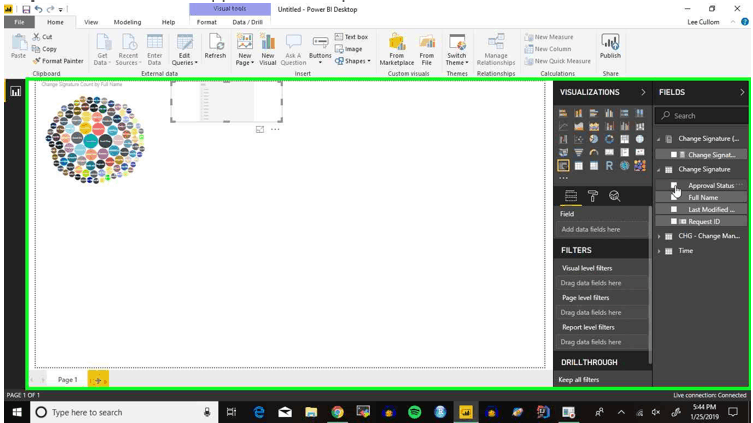Click the bubble chart visual on canvas
Image resolution: width=753 pixels, height=423 pixels.
point(95,140)
